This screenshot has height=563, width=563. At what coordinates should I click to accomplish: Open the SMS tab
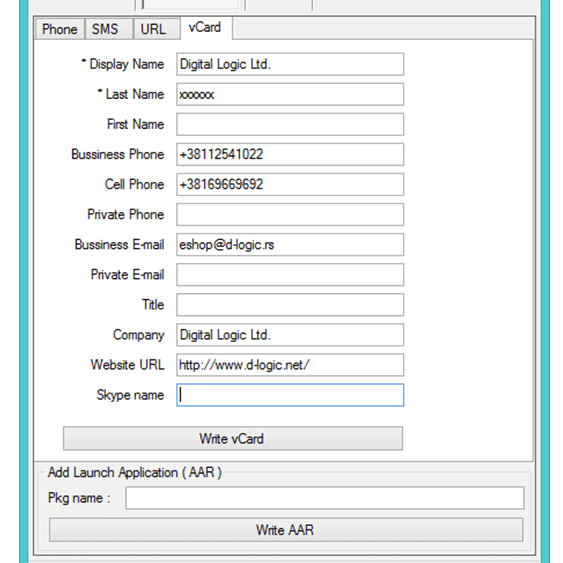[109, 29]
